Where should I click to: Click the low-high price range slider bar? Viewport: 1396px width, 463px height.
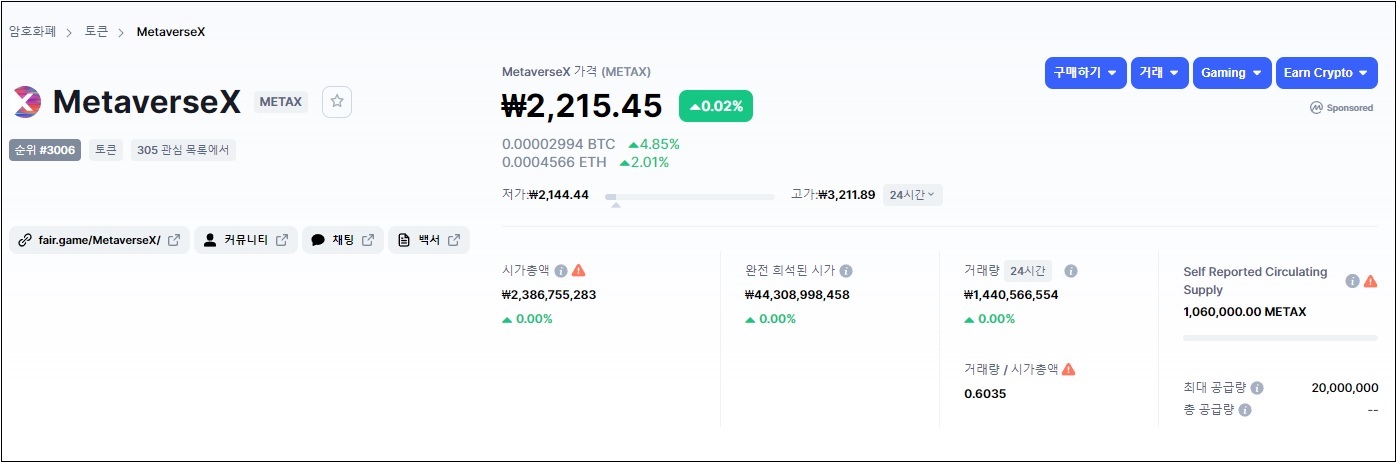(689, 197)
